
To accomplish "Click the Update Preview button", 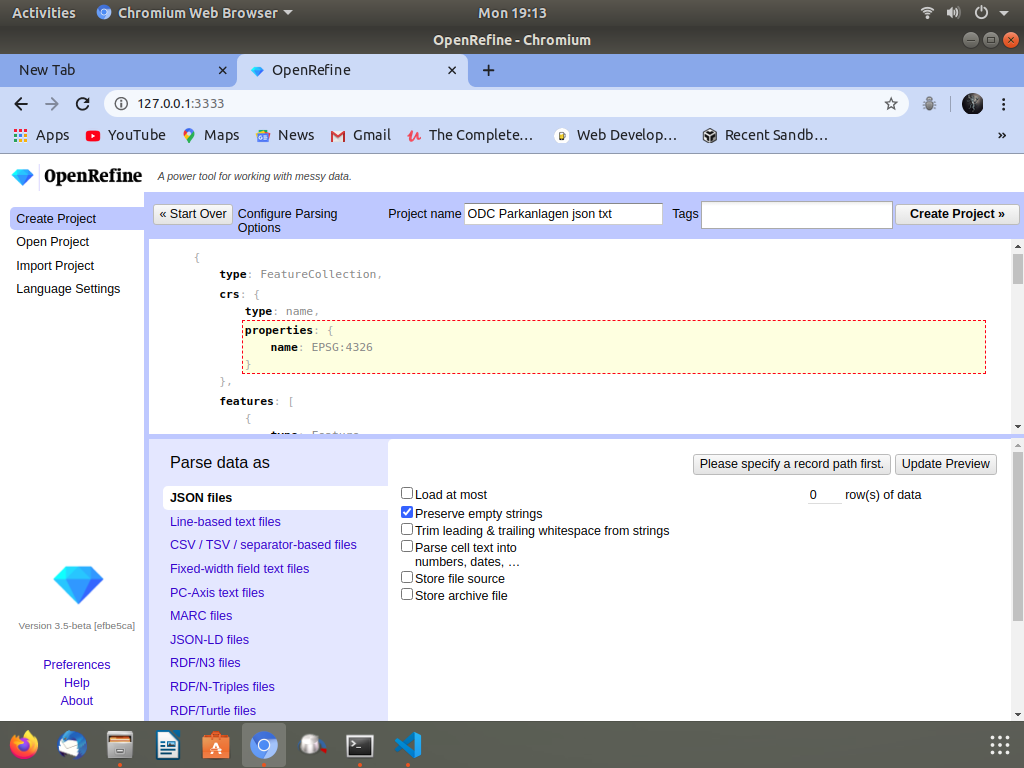I will (x=946, y=464).
